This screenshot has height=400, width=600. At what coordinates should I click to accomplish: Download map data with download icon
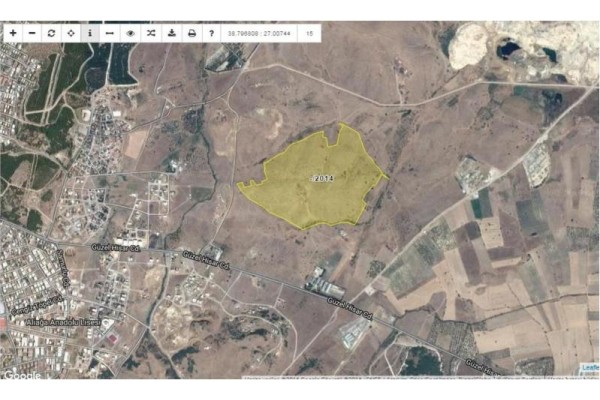(171, 33)
